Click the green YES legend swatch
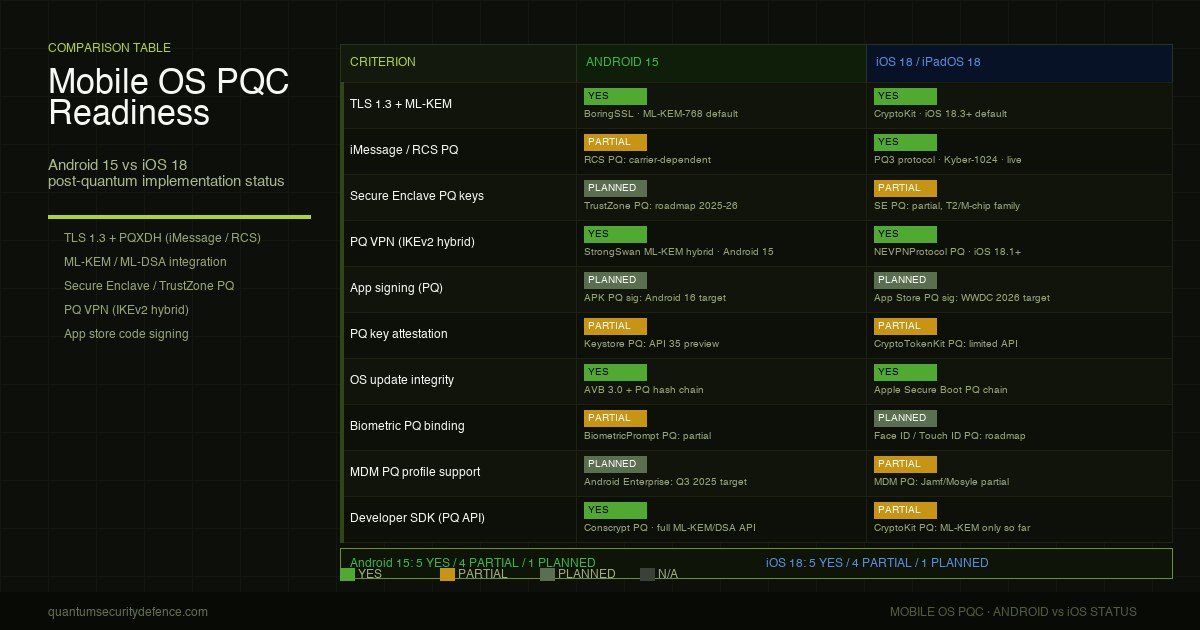Screen dimensions: 1200x630 (347, 574)
